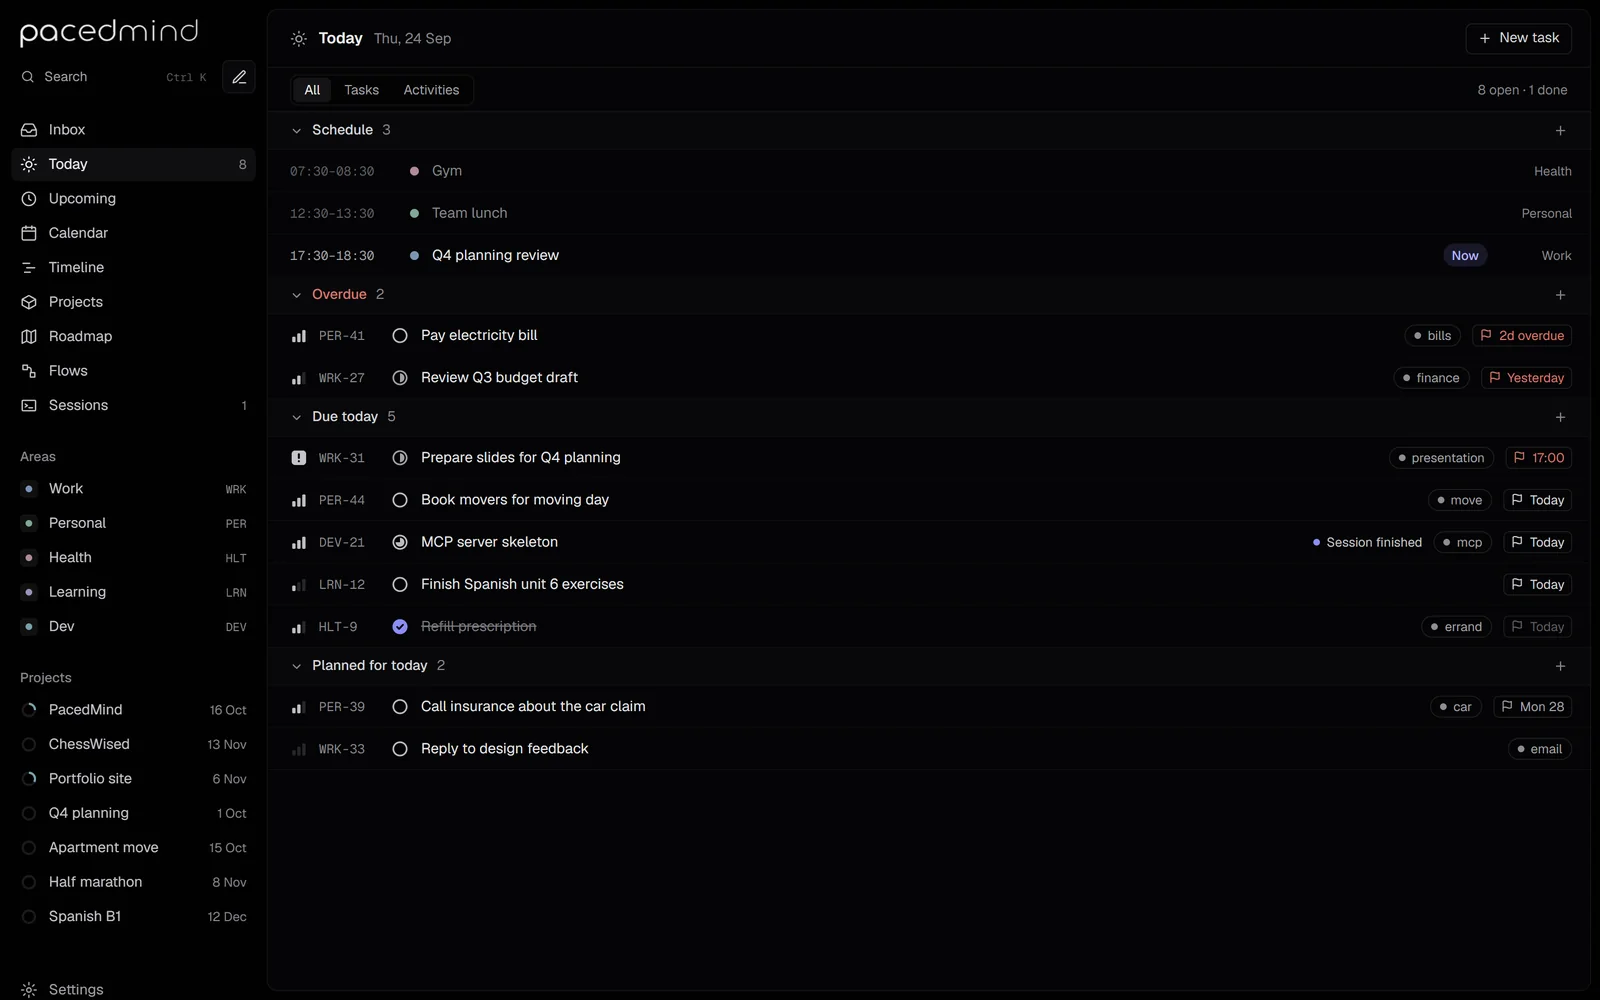
Task: Open the Inbox via its tray icon
Action: coord(29,130)
